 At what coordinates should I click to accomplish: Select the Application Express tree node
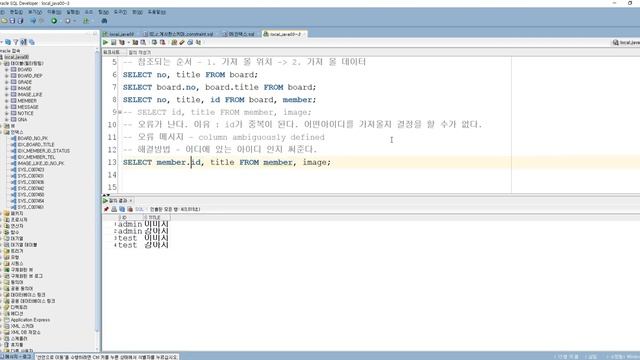tap(30, 320)
